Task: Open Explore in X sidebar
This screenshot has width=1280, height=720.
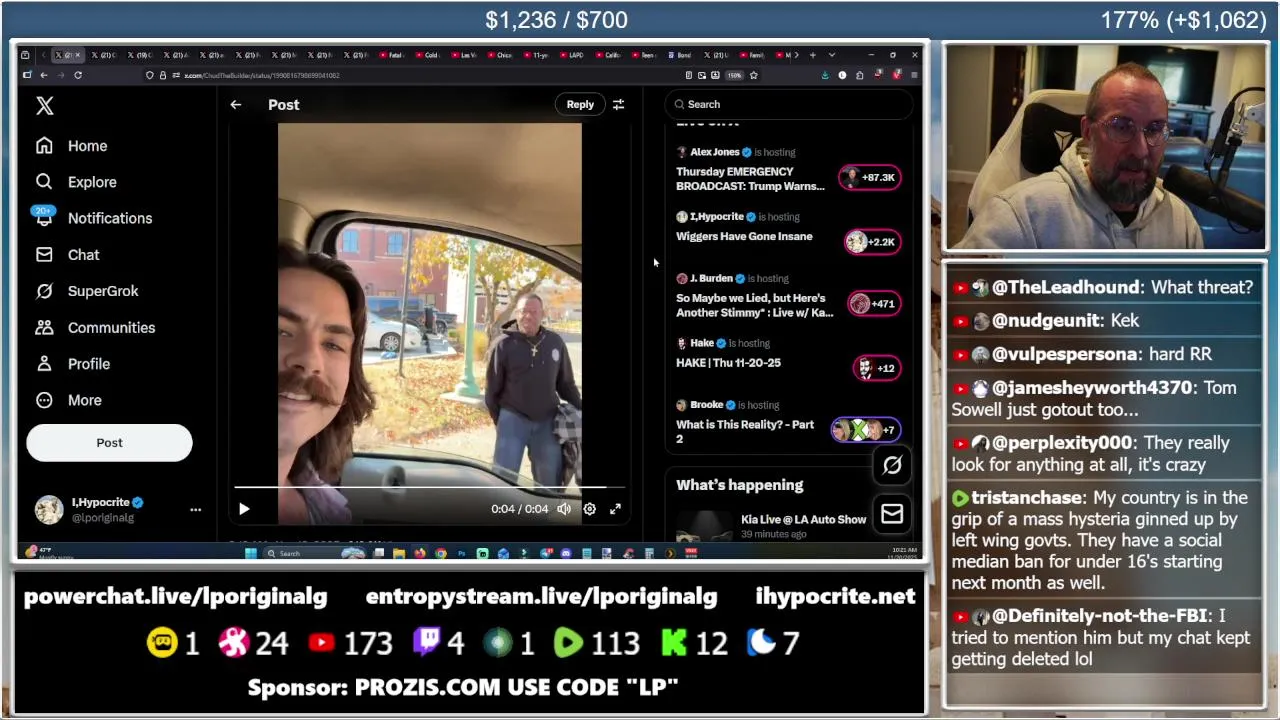Action: pyautogui.click(x=75, y=182)
